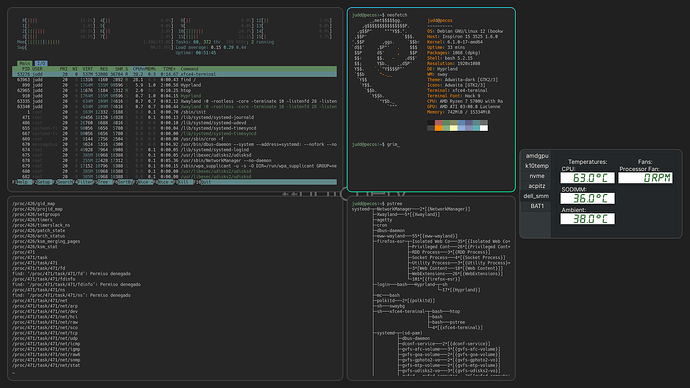Sort htop by the USER column header
The width and height of the screenshot is (690, 388).
coord(37,69)
